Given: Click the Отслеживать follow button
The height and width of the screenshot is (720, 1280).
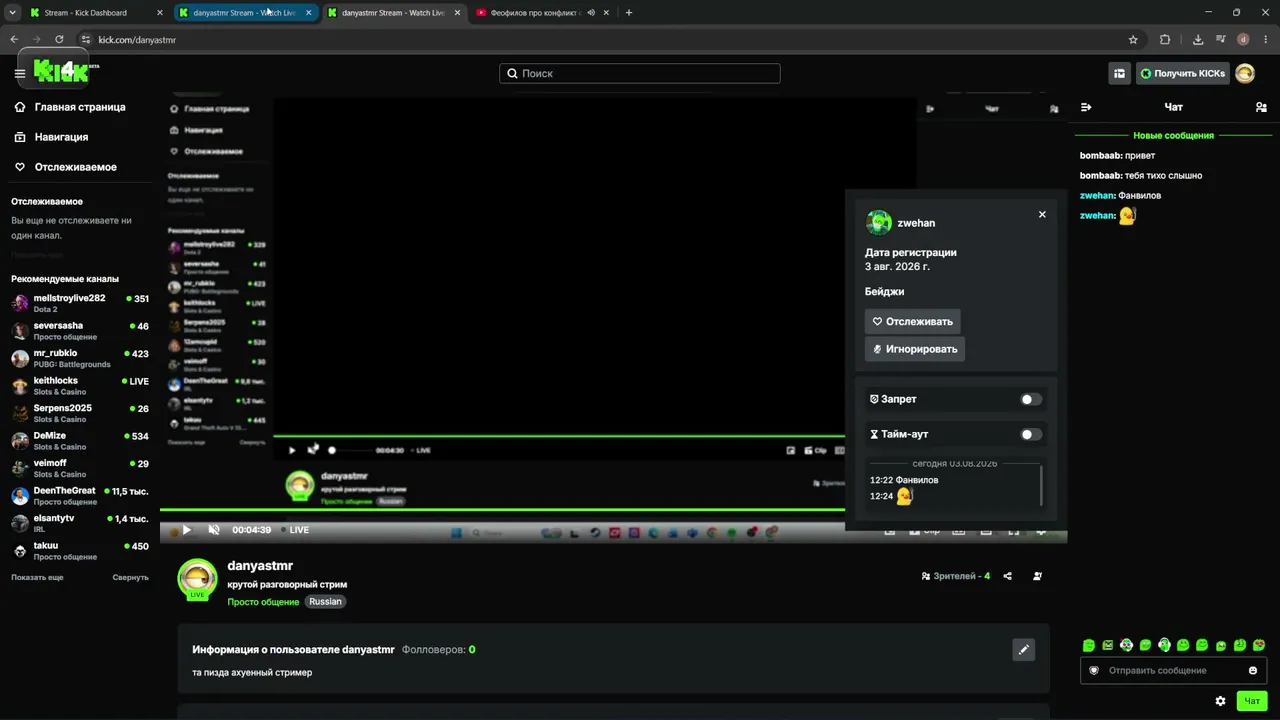Looking at the screenshot, I should pyautogui.click(x=913, y=321).
